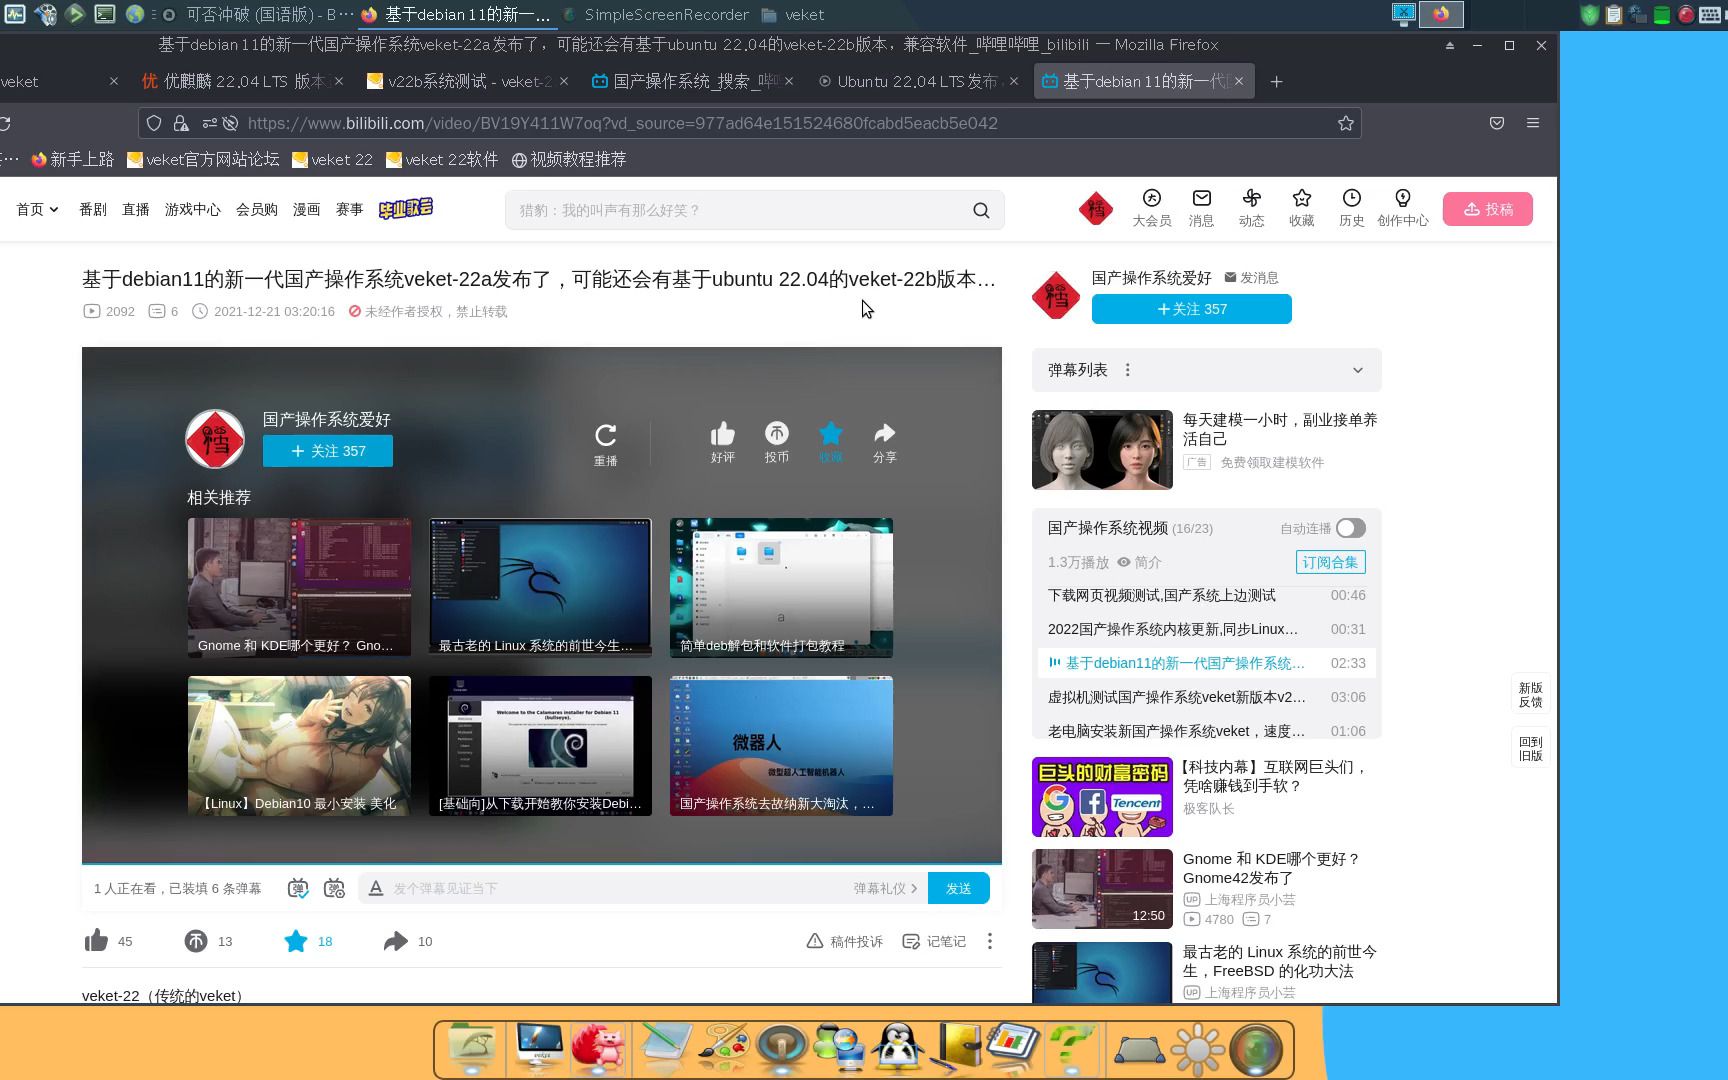
Task: Click the 新版反馈 side button
Action: click(x=1530, y=695)
